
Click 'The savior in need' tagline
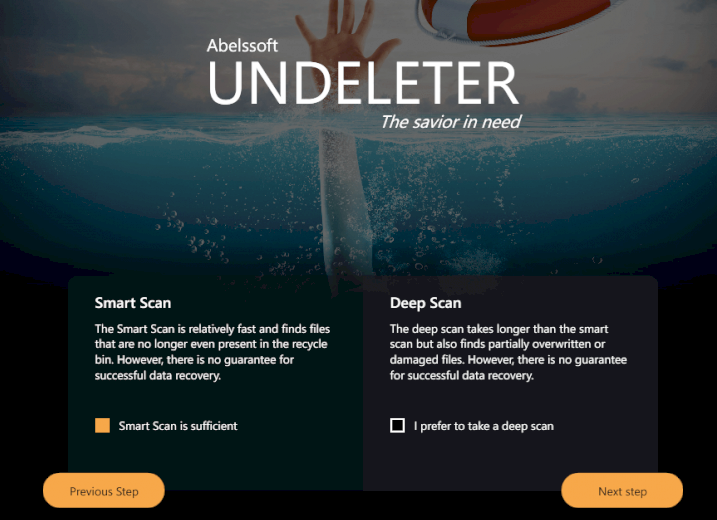(x=451, y=122)
